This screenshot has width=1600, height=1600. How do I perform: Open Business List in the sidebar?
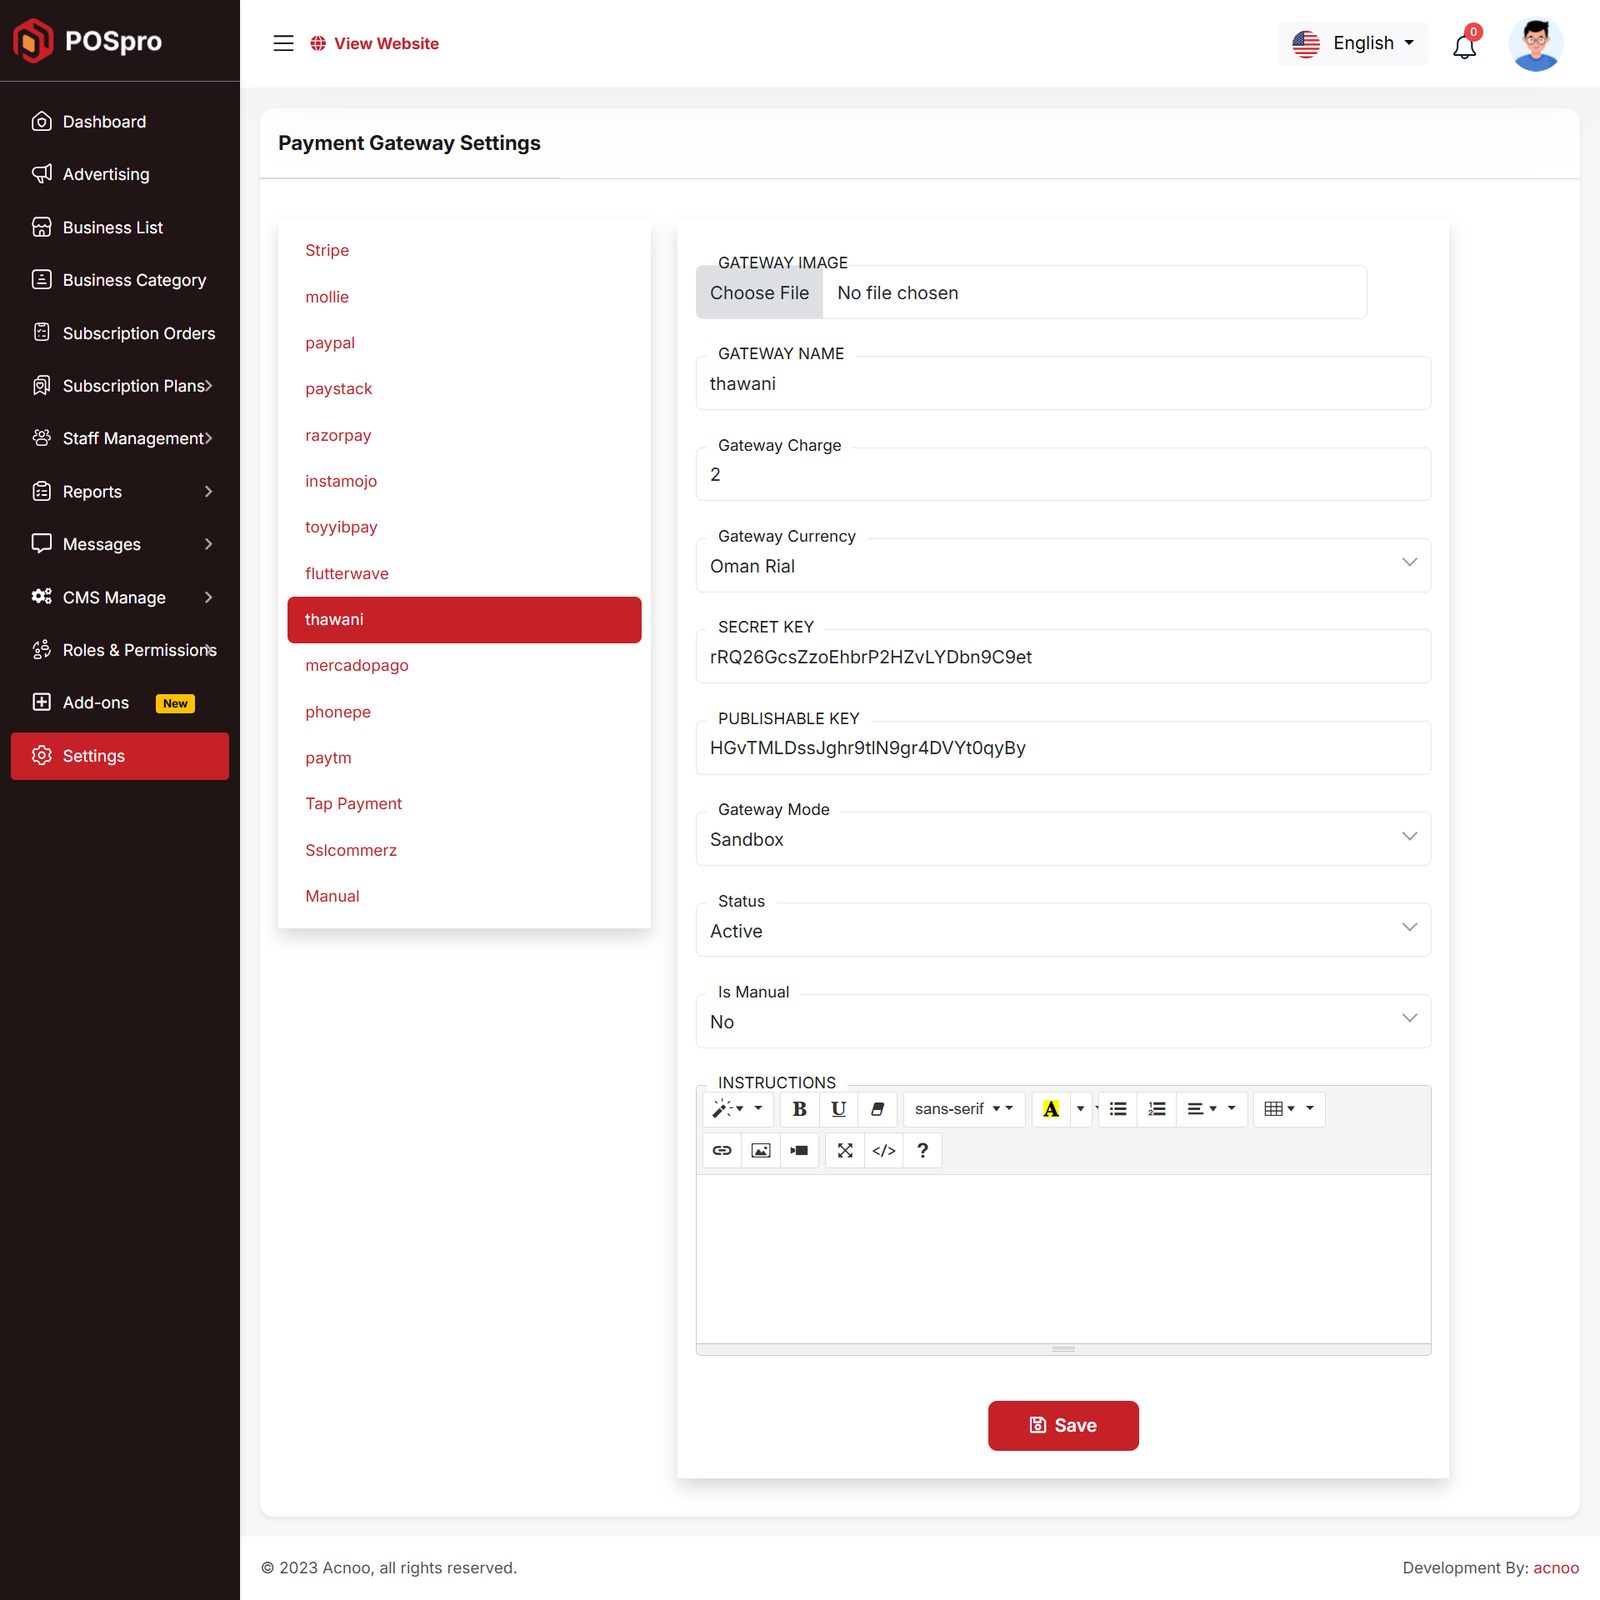click(x=112, y=228)
